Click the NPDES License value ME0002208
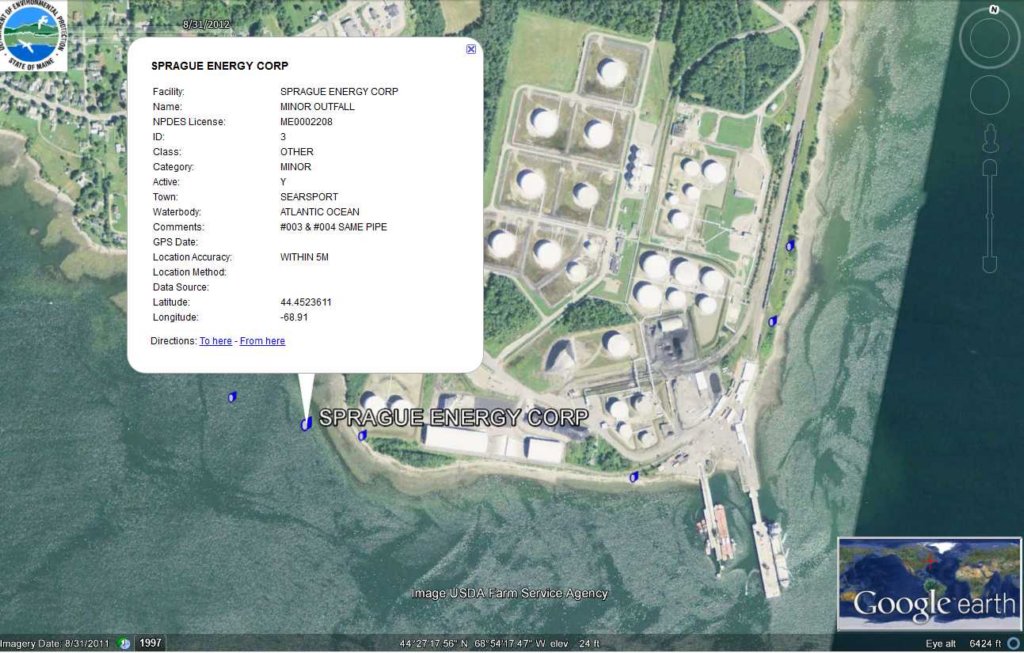This screenshot has width=1024, height=653. click(306, 121)
